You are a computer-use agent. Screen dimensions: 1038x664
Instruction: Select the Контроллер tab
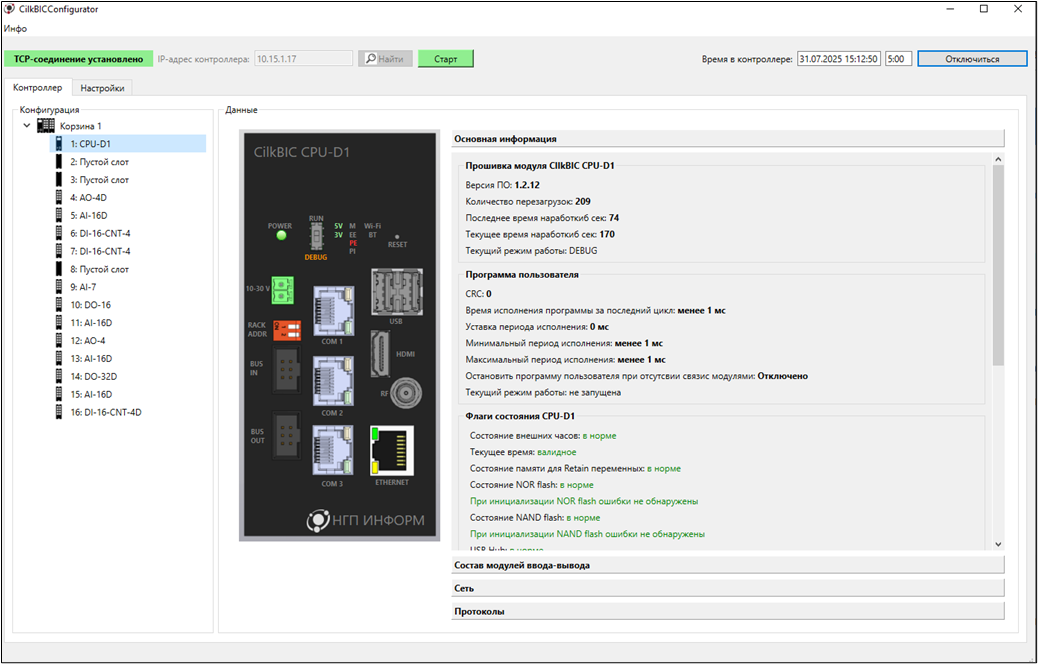(x=38, y=87)
